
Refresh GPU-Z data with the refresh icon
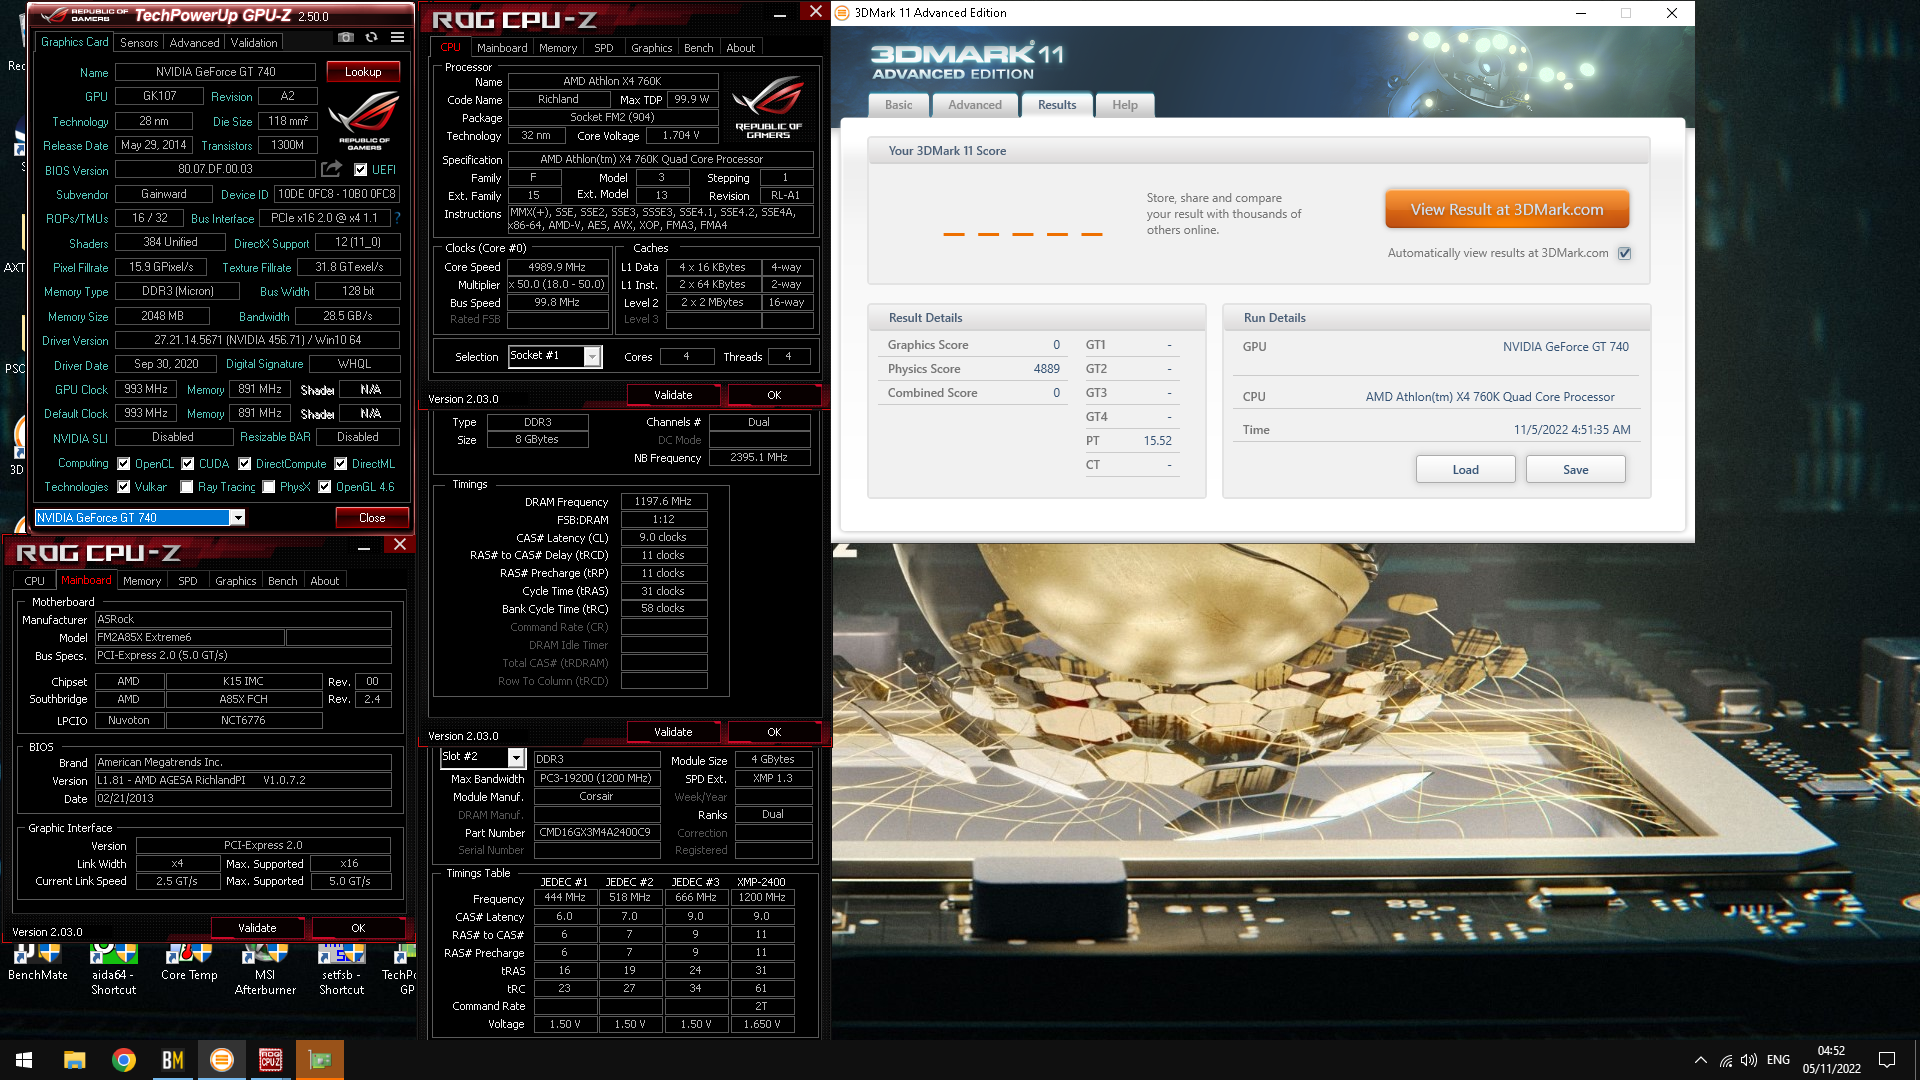click(x=371, y=38)
